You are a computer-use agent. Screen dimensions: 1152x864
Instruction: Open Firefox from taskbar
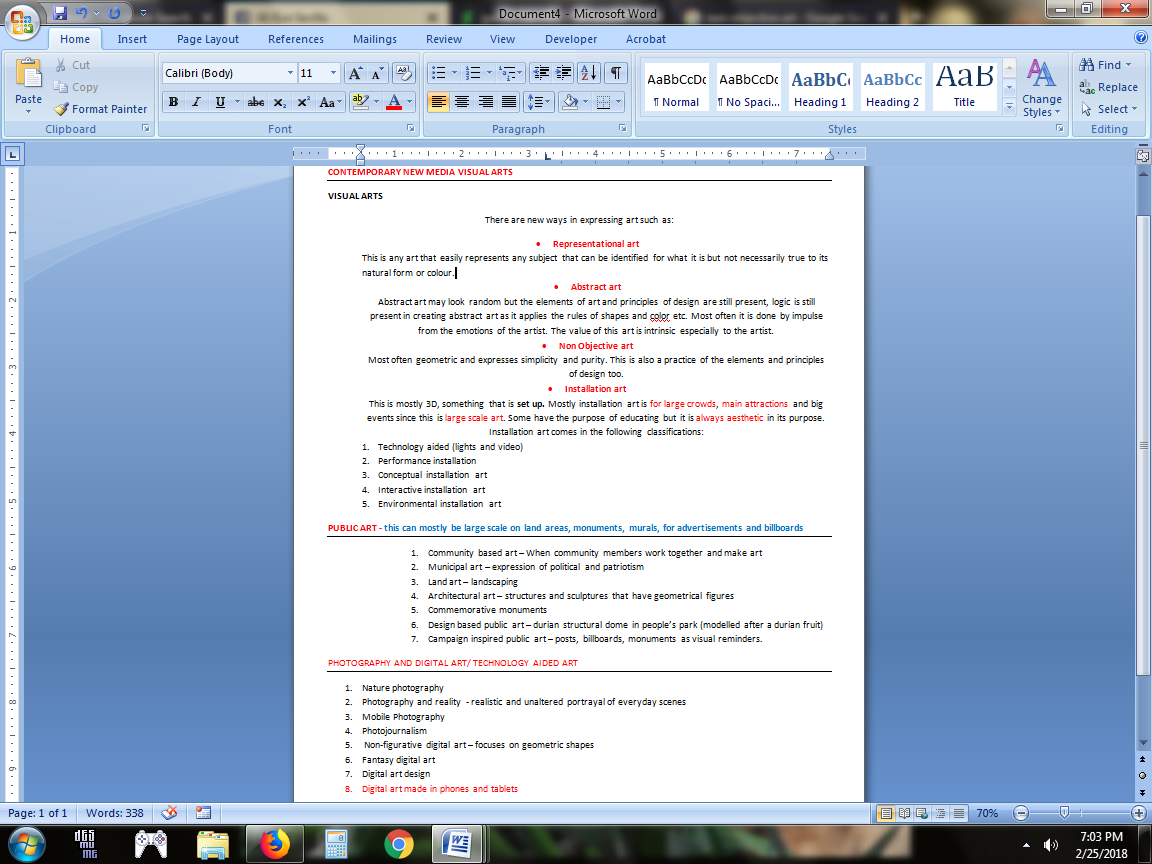click(274, 844)
